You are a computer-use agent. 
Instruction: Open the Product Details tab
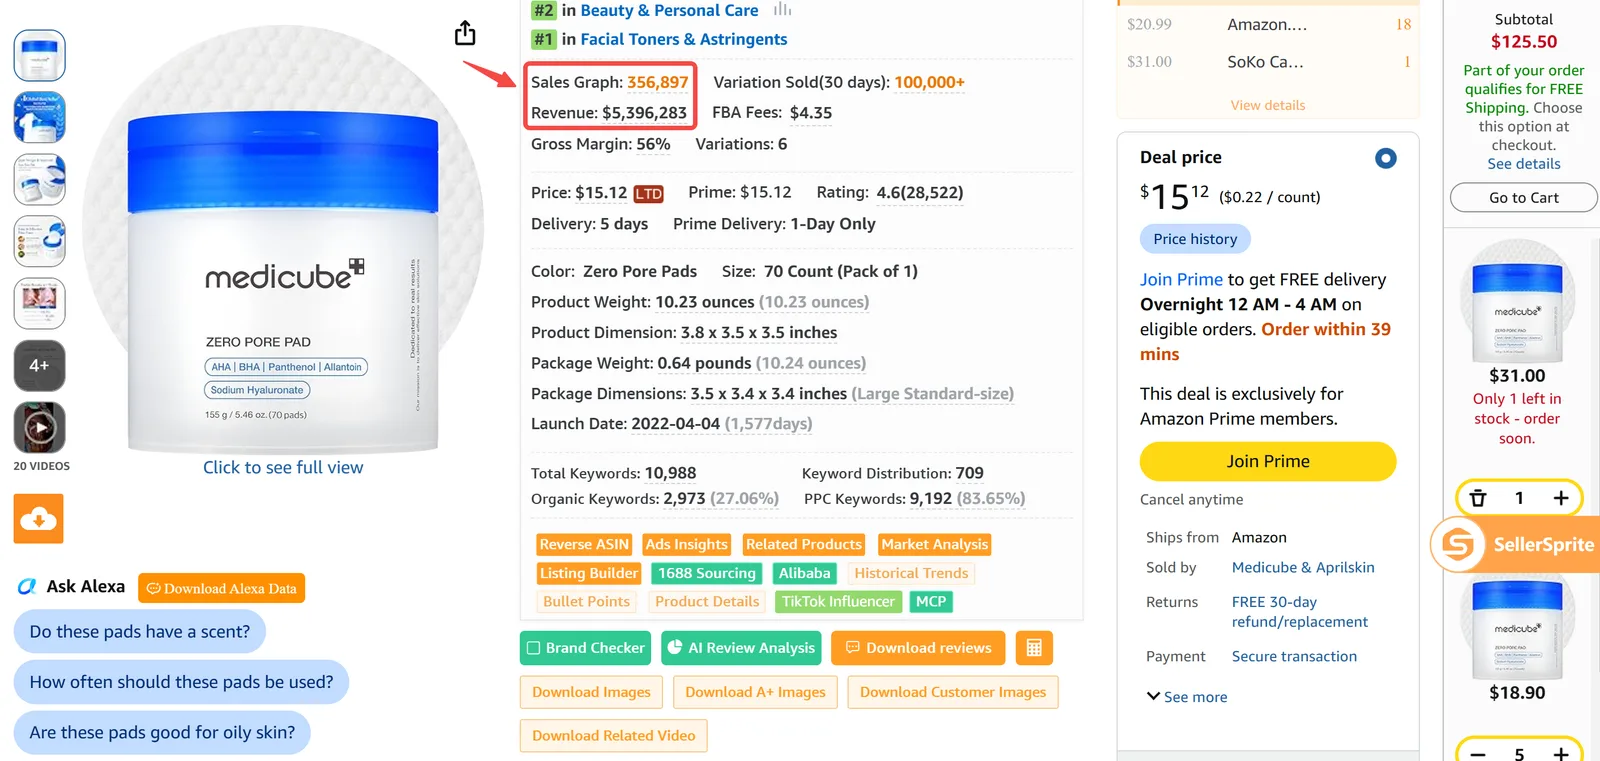(x=707, y=601)
